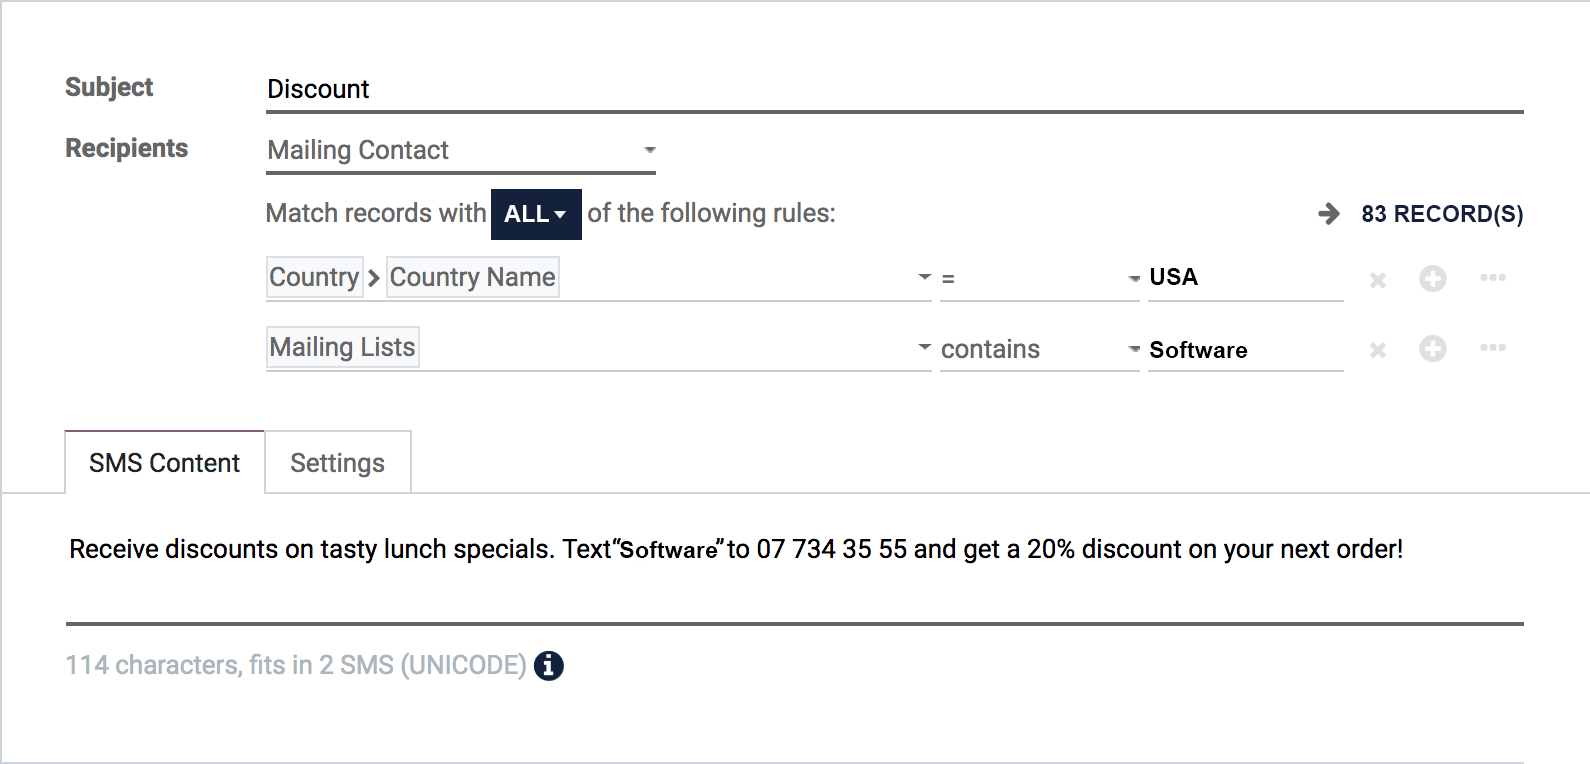Add rule after Mailing Lists row
This screenshot has width=1590, height=764.
pyautogui.click(x=1433, y=349)
